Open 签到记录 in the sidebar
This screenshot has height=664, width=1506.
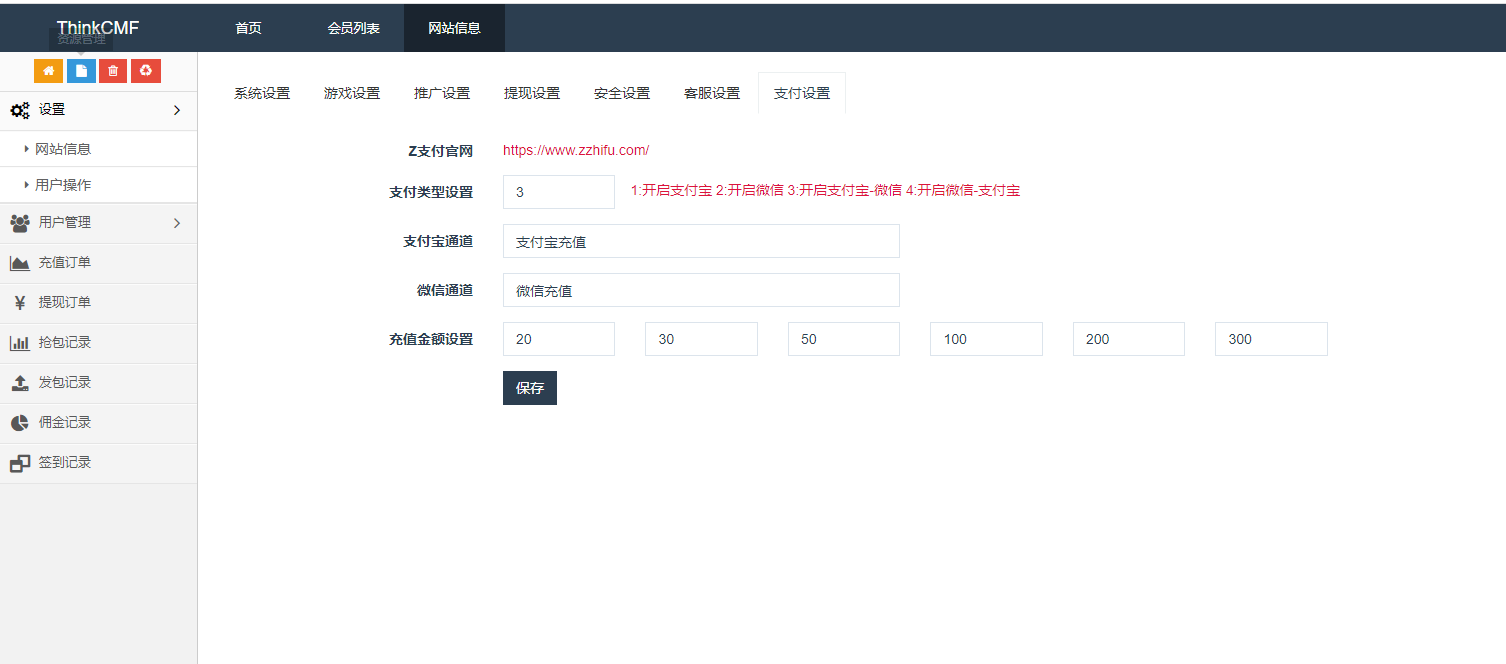coord(64,463)
